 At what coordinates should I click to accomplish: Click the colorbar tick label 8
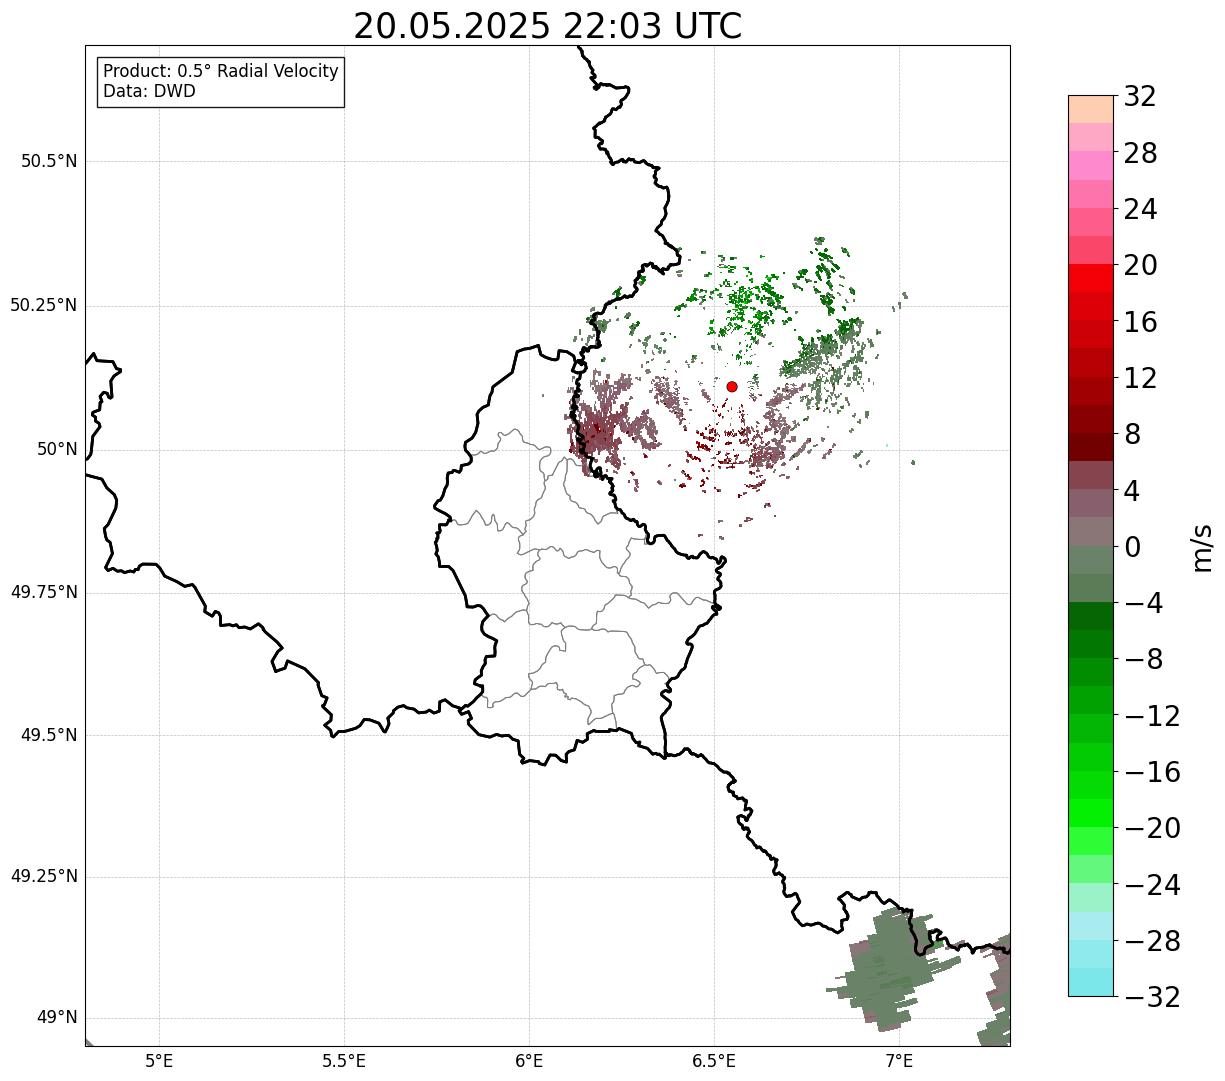click(1132, 434)
